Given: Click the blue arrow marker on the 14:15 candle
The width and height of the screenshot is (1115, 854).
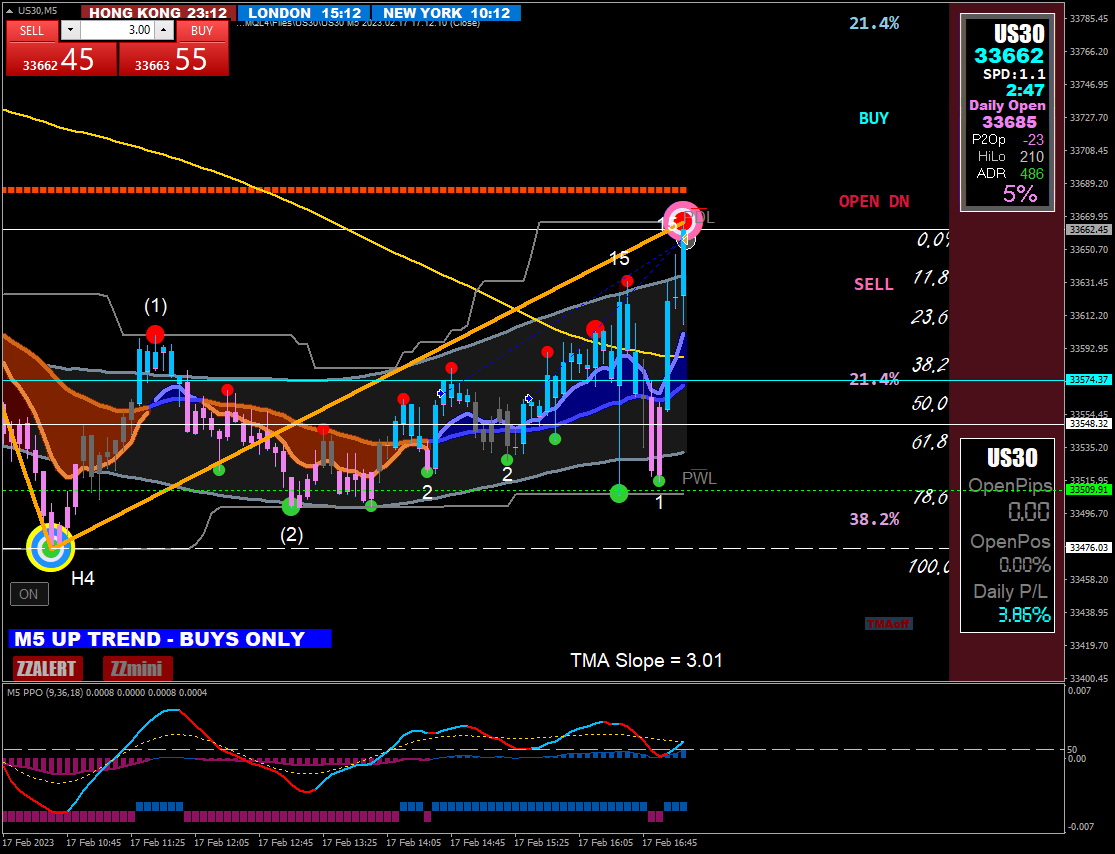Looking at the screenshot, I should point(441,393).
